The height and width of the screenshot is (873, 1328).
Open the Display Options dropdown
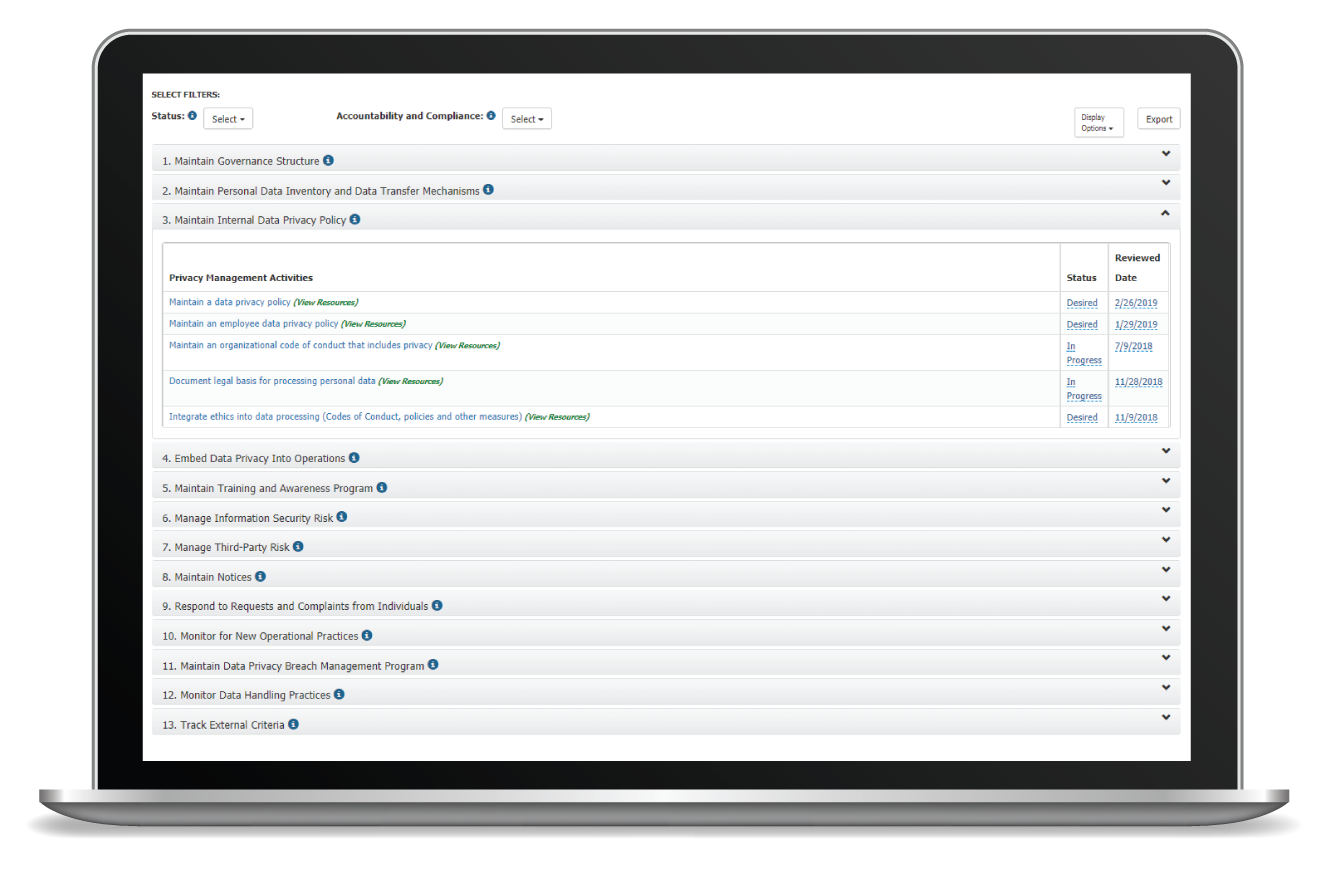pos(1099,122)
